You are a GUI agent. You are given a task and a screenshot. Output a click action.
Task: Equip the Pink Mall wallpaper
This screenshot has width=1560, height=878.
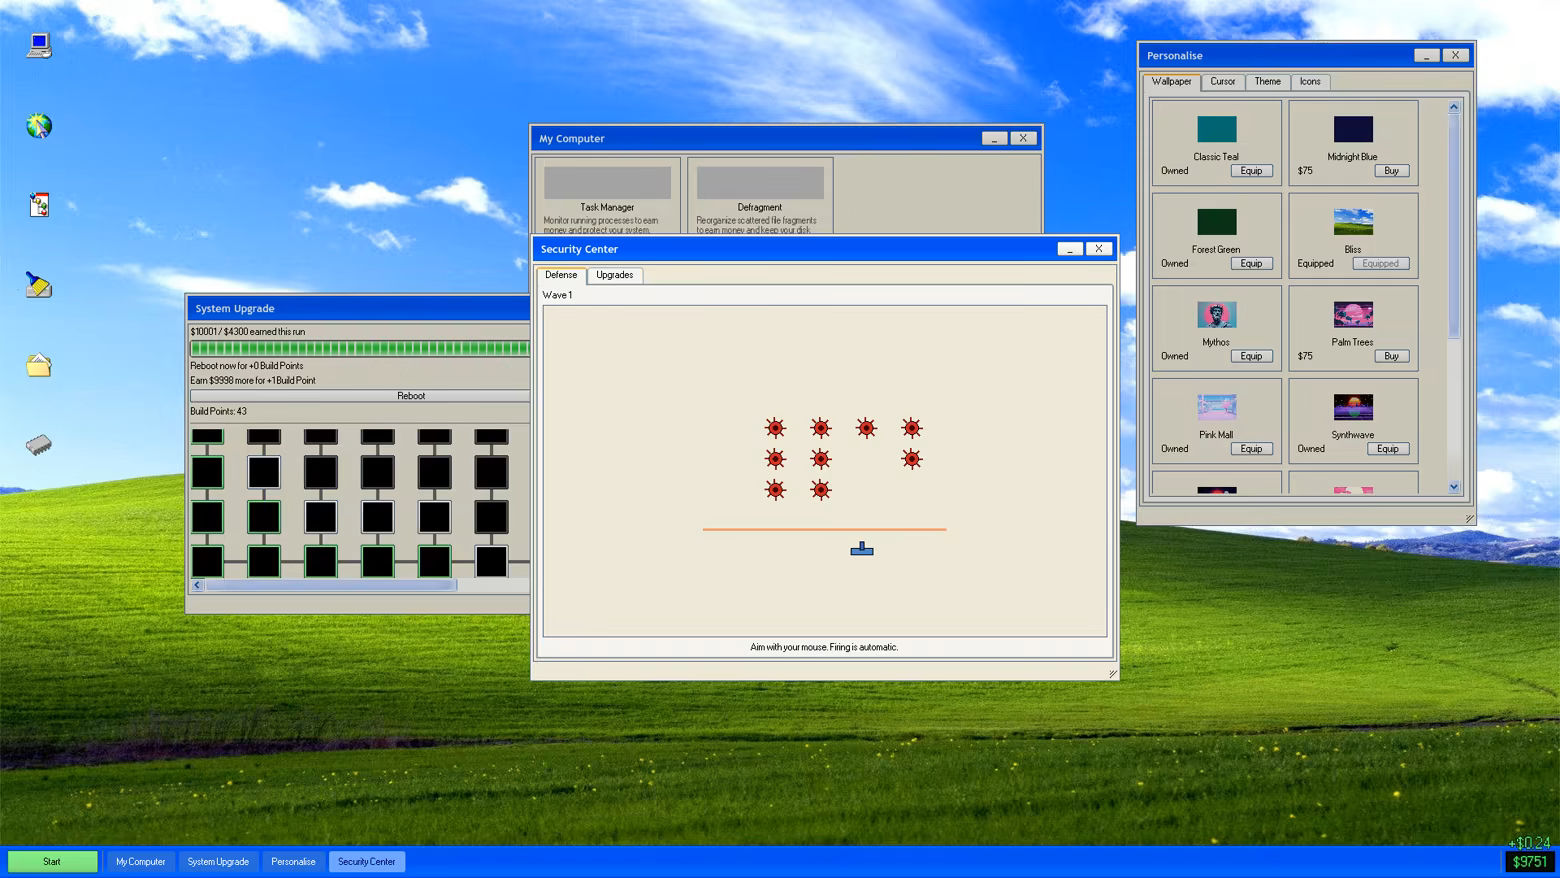coord(1251,449)
